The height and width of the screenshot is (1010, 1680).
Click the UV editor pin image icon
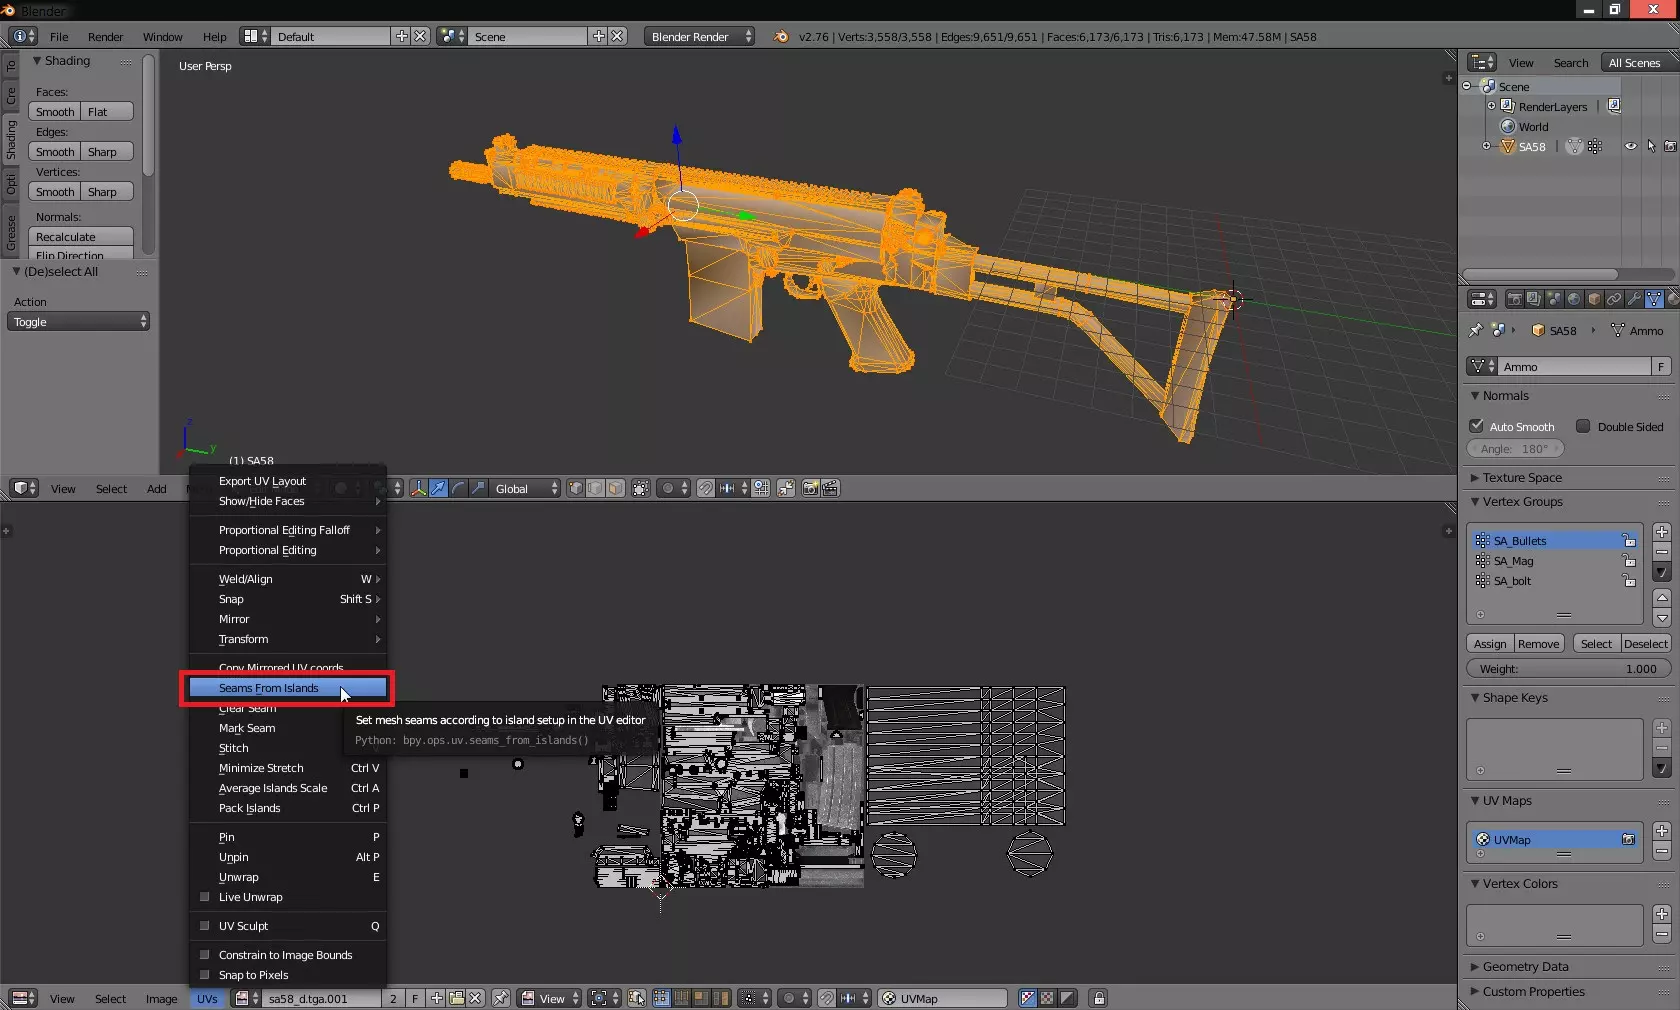tap(500, 998)
